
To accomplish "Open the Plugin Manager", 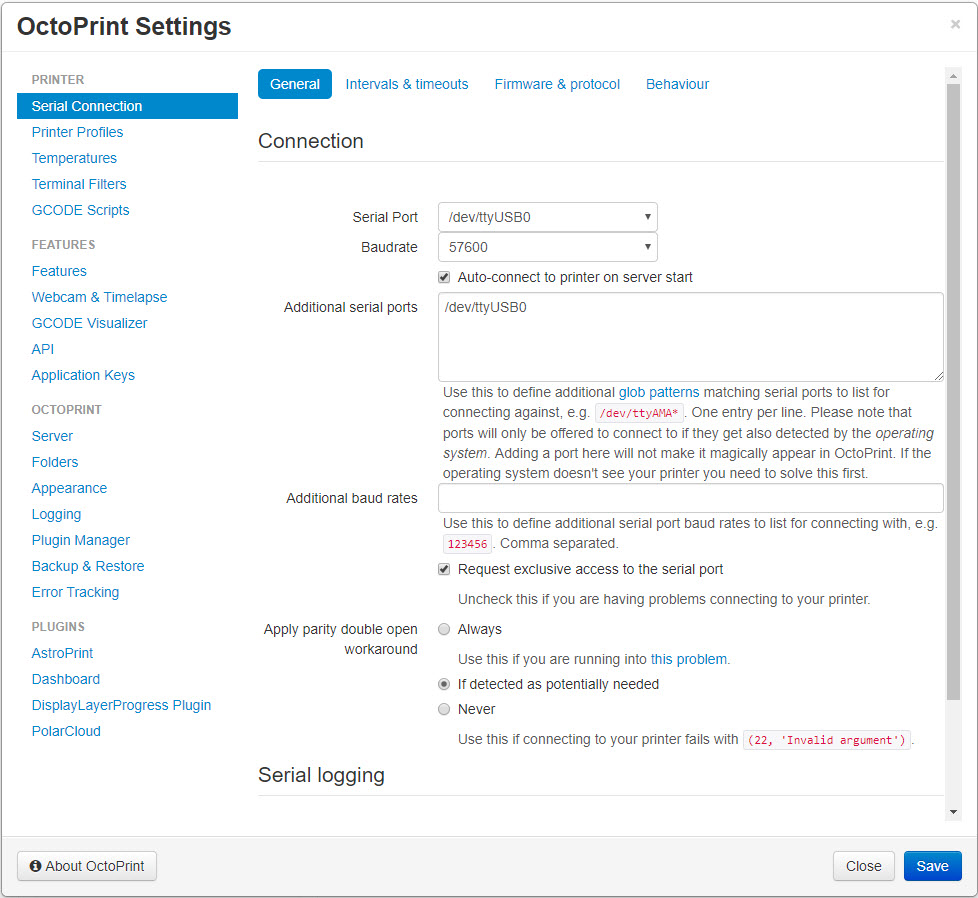I will pyautogui.click(x=81, y=540).
